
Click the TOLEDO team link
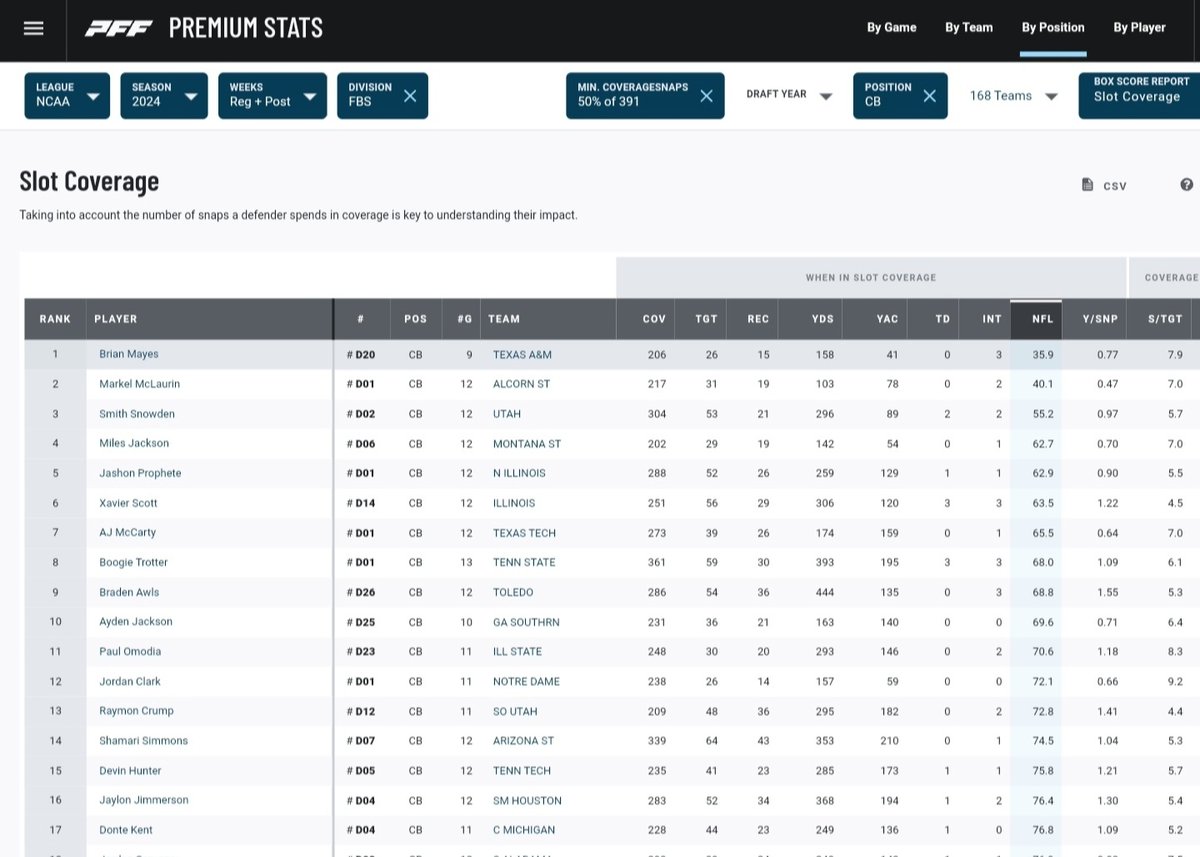(x=513, y=592)
